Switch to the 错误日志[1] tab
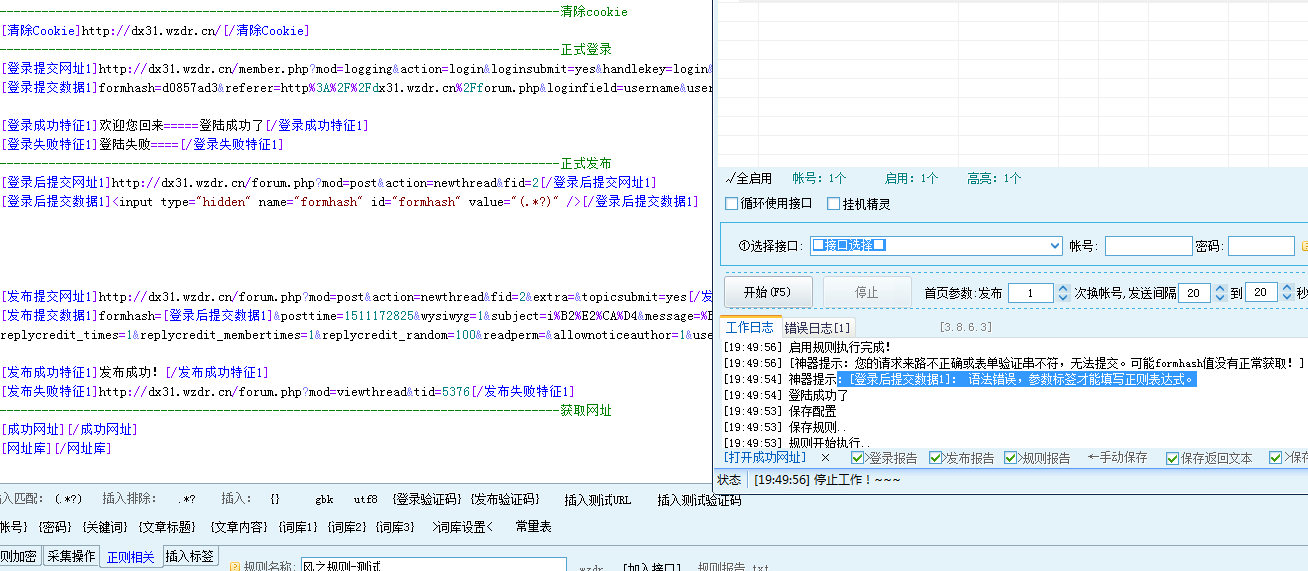This screenshot has height=571, width=1308. [x=817, y=328]
